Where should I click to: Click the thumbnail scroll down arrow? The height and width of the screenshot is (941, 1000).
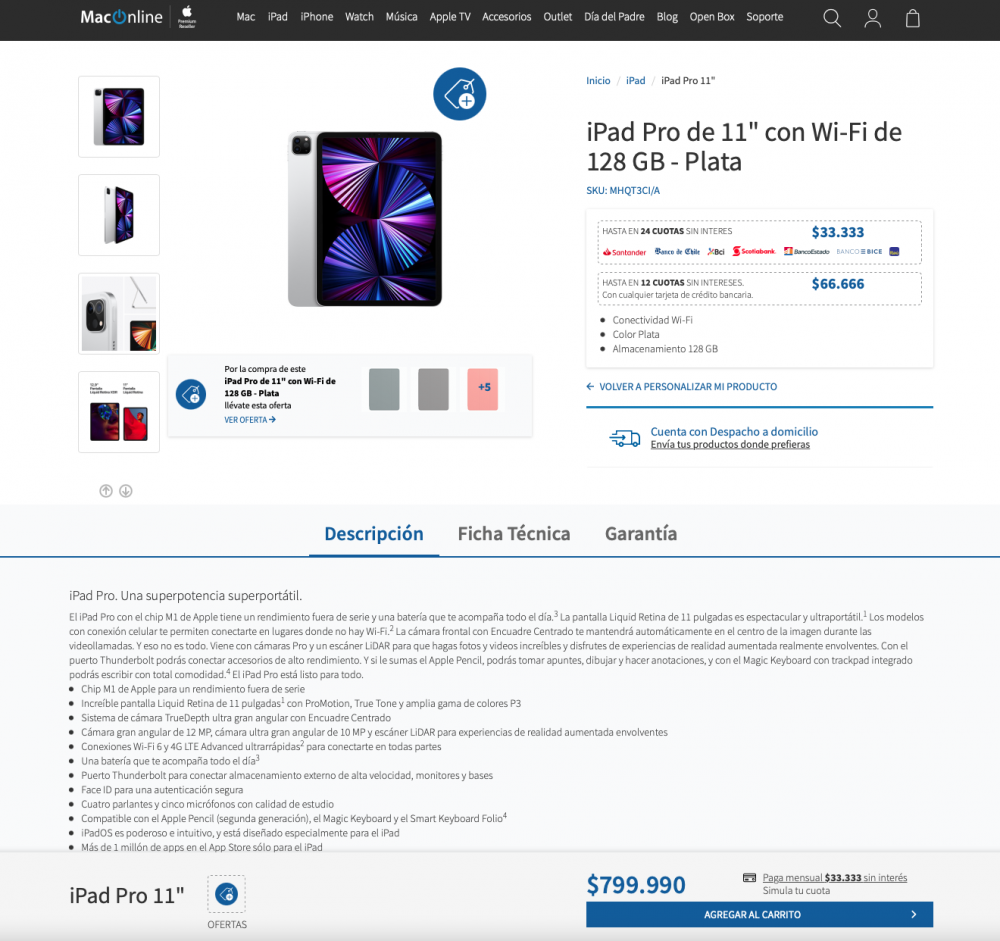click(x=126, y=491)
